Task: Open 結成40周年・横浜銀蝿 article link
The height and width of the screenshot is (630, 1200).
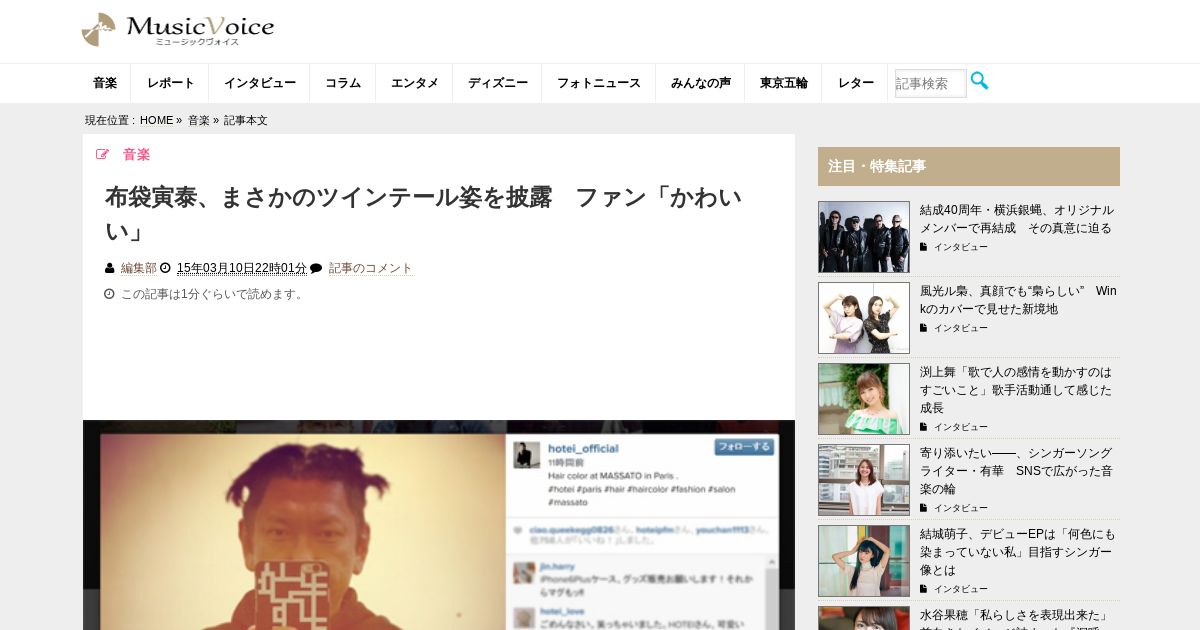Action: [x=1016, y=219]
